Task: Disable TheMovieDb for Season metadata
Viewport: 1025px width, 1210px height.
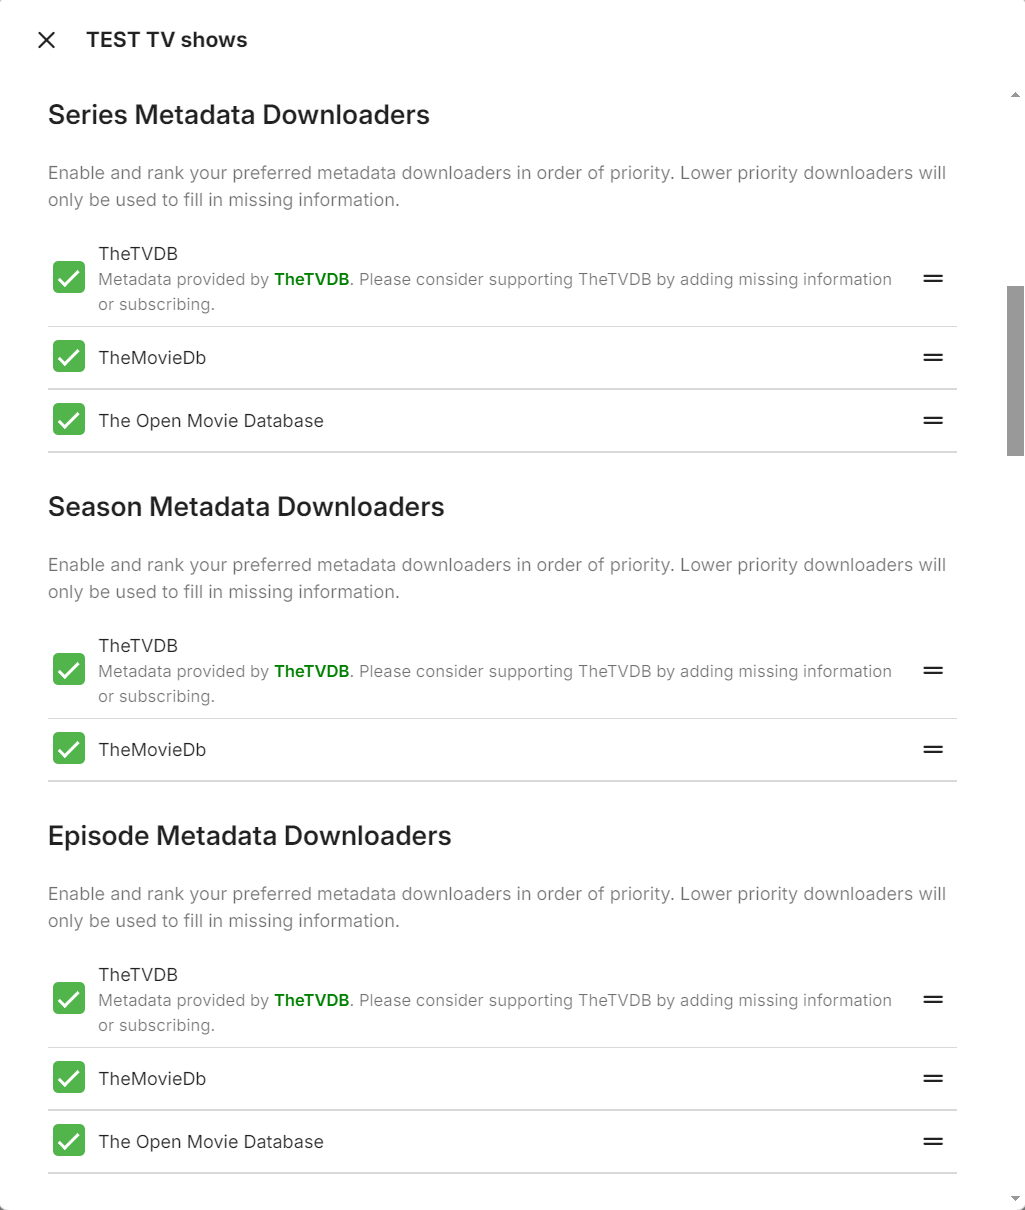Action: click(x=69, y=748)
